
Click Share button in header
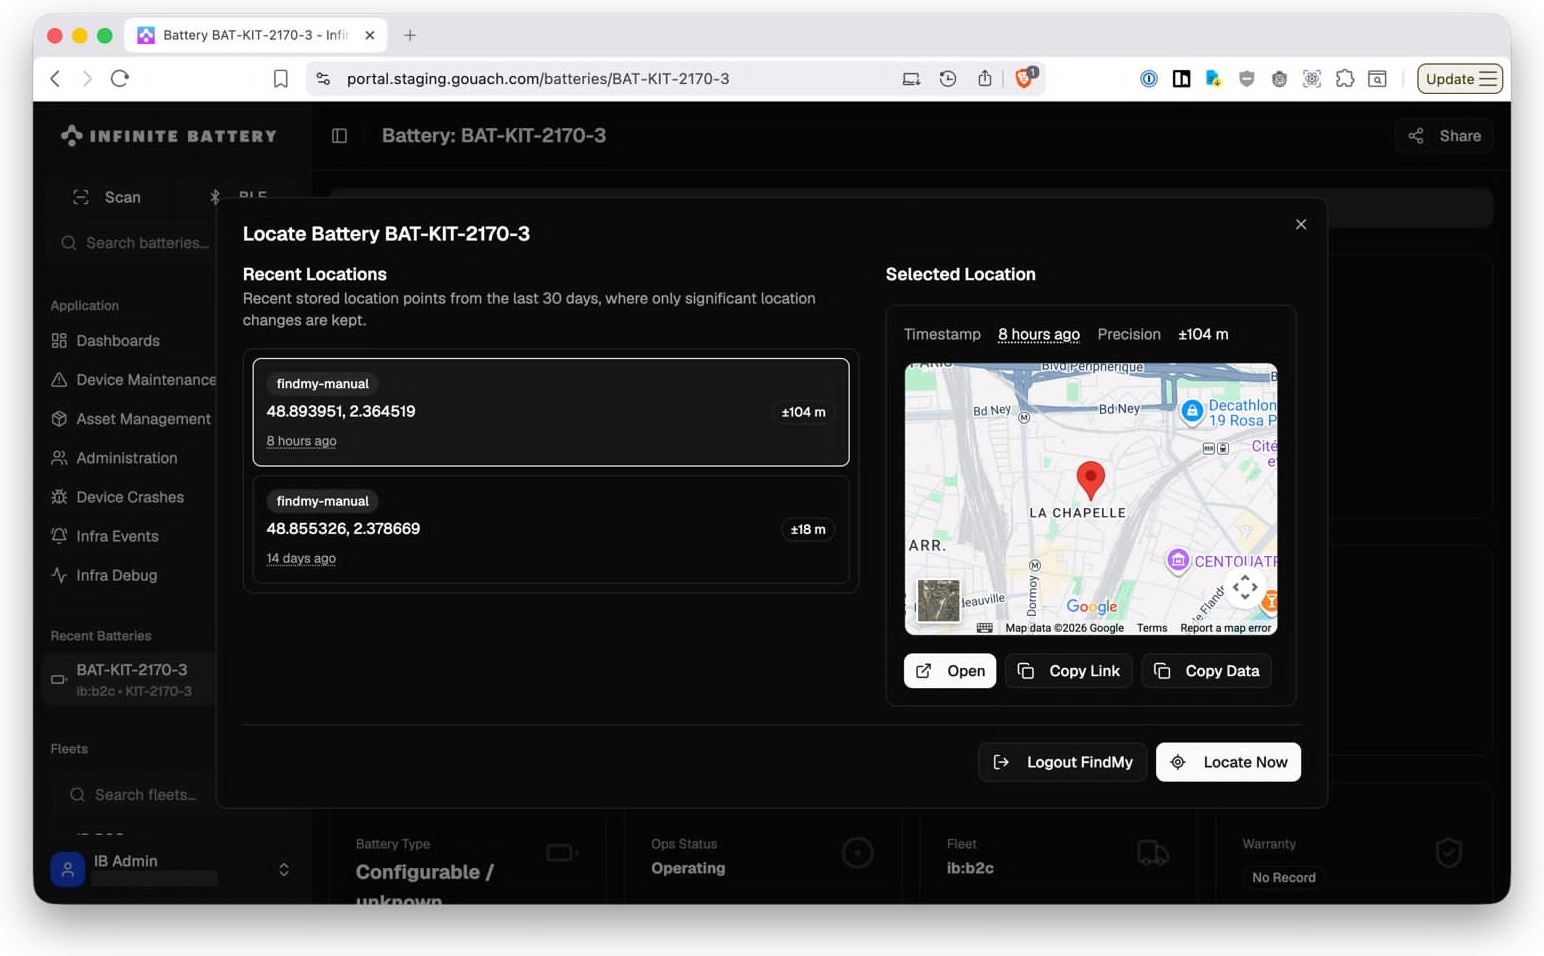coord(1444,136)
